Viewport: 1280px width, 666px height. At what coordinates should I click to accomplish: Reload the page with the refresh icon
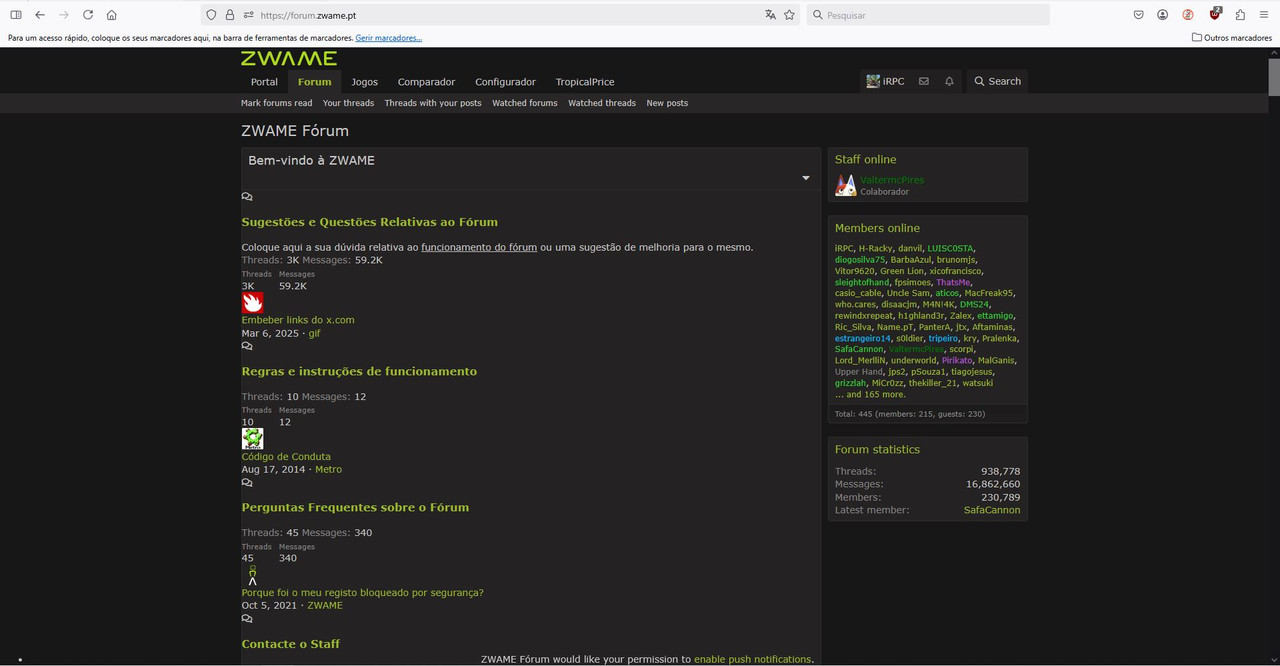(88, 15)
